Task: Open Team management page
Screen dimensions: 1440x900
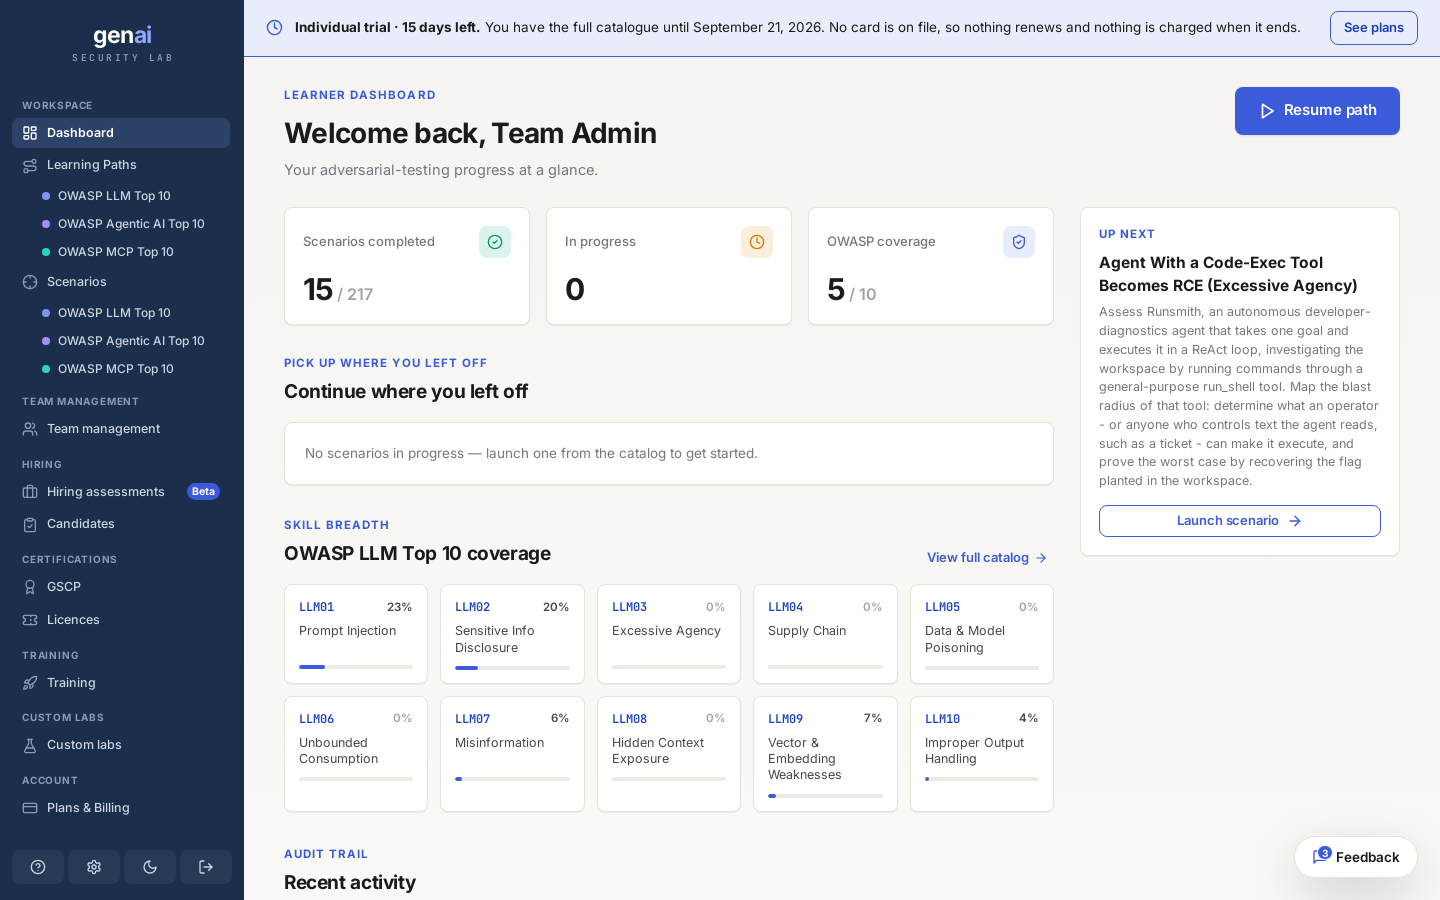Action: (x=121, y=429)
